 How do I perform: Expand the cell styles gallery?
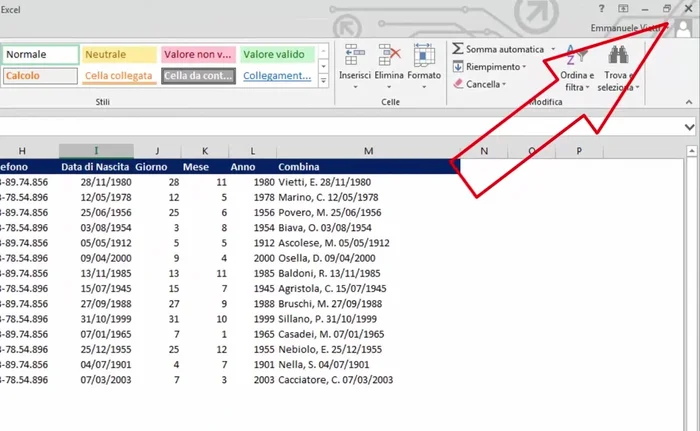tap(324, 81)
